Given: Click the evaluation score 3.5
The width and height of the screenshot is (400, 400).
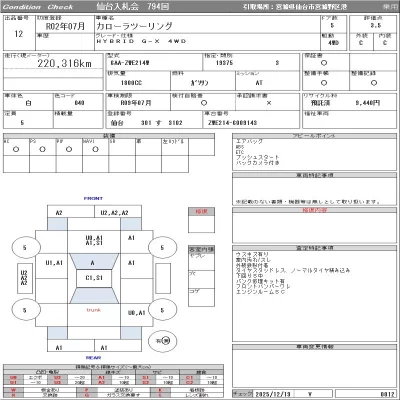Looking at the screenshot, I should (x=376, y=26).
